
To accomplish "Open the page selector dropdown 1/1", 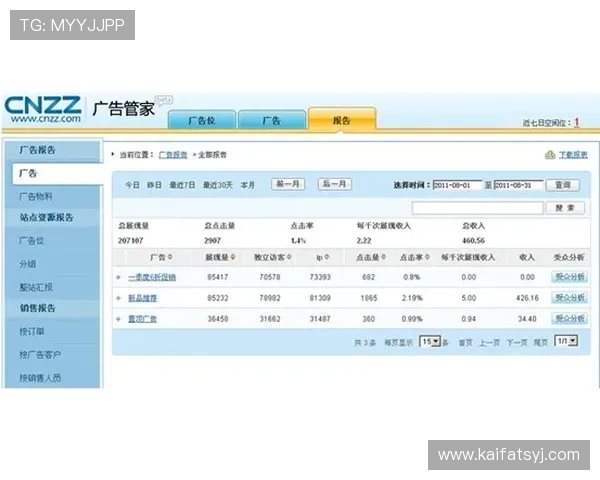I will [566, 341].
